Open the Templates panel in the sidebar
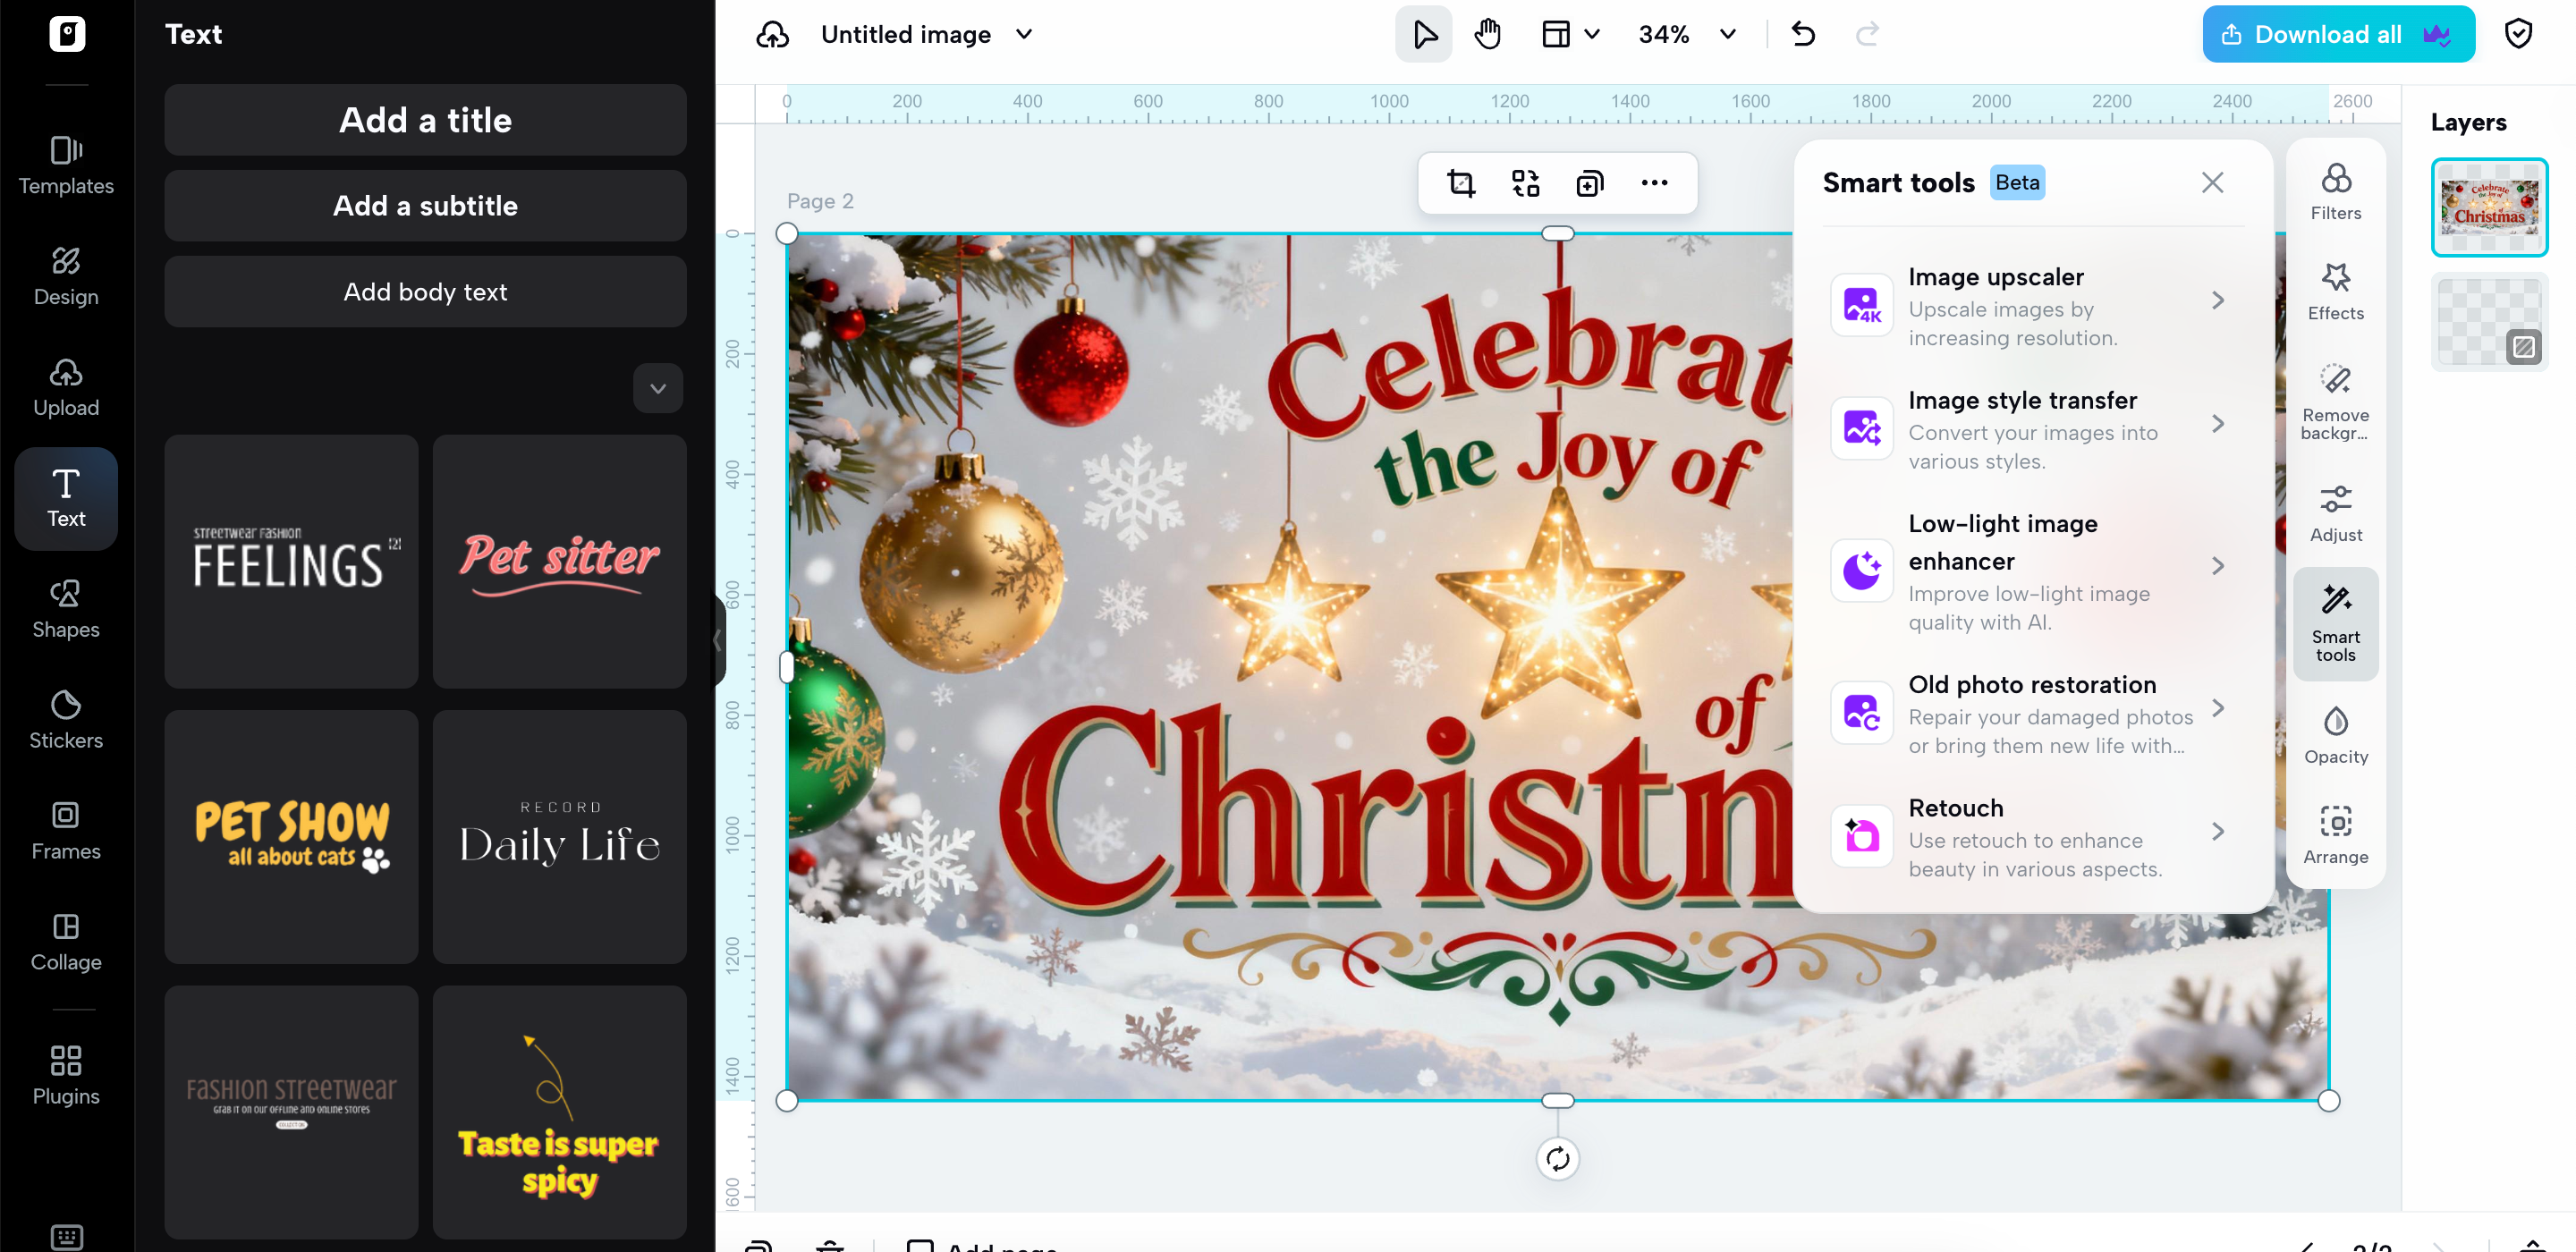The width and height of the screenshot is (2576, 1252). point(66,165)
